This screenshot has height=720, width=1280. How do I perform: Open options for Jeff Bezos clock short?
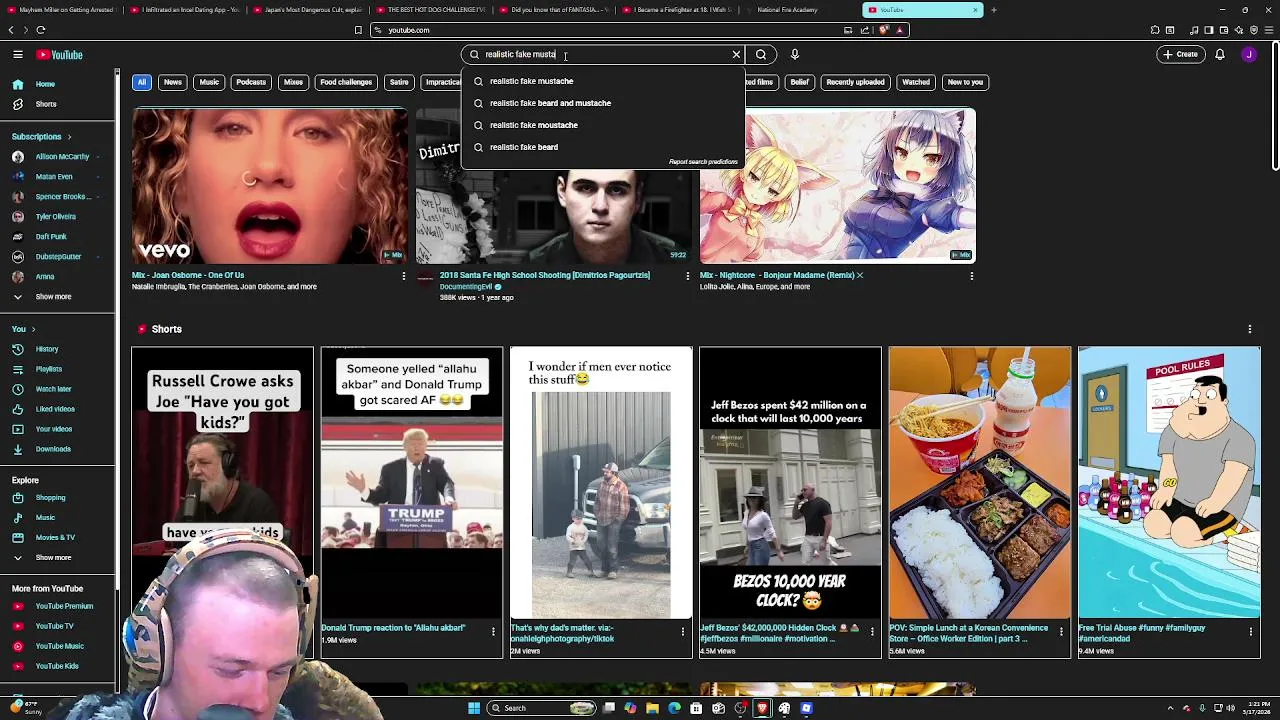point(872,631)
